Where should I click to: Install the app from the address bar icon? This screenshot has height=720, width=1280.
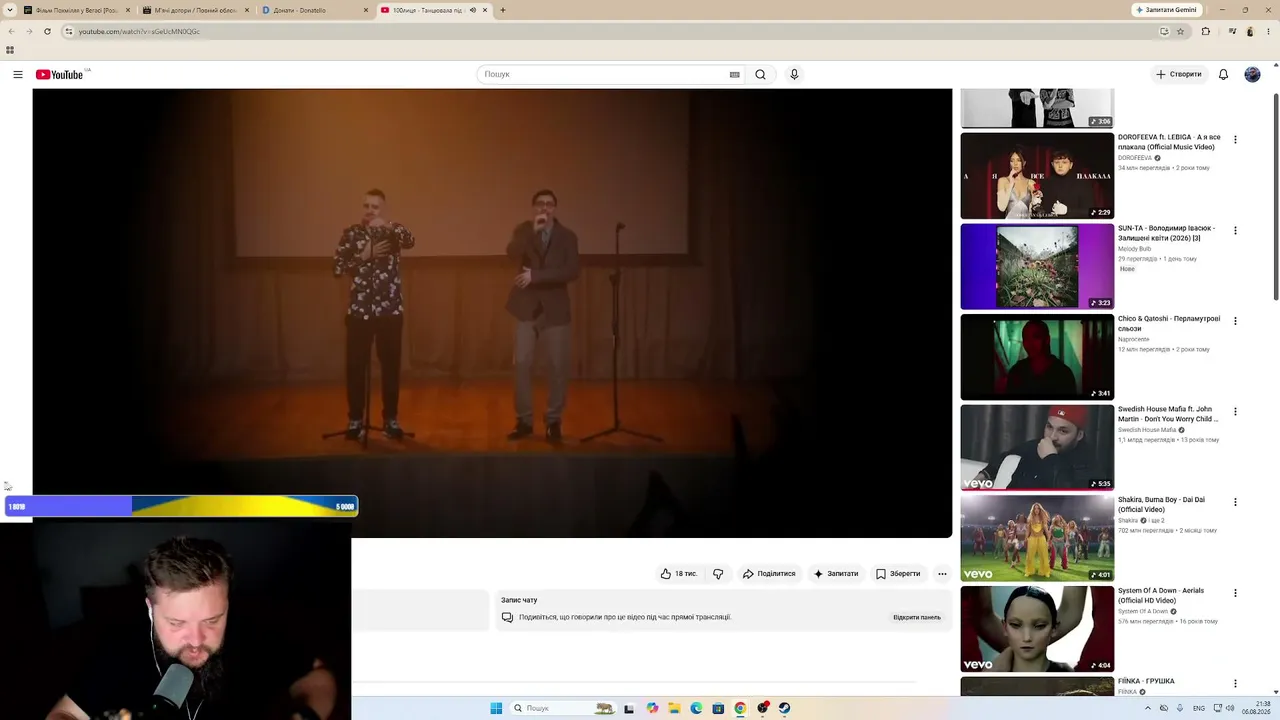tap(1164, 31)
